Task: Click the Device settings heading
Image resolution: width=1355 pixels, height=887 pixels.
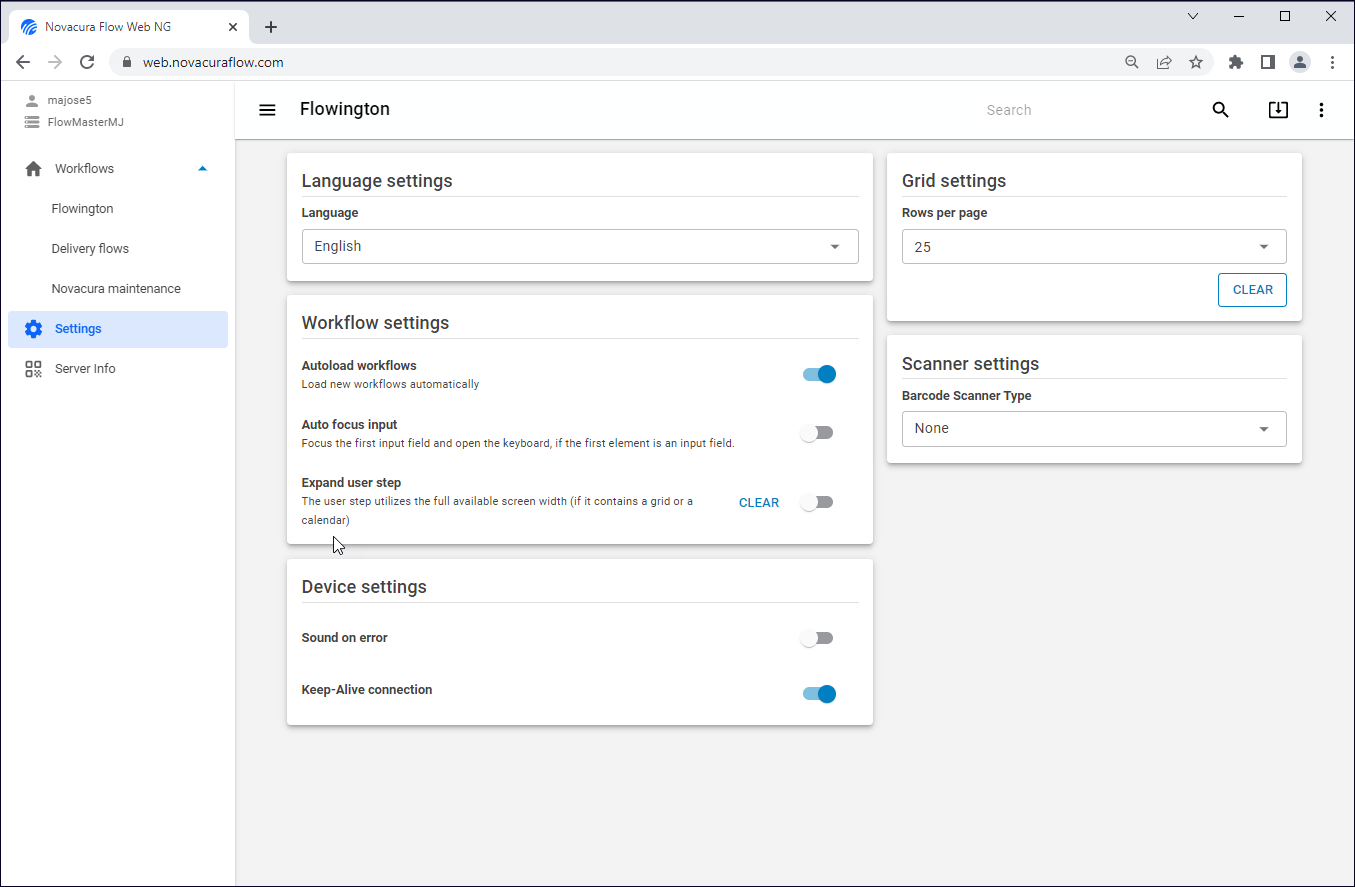Action: point(364,587)
